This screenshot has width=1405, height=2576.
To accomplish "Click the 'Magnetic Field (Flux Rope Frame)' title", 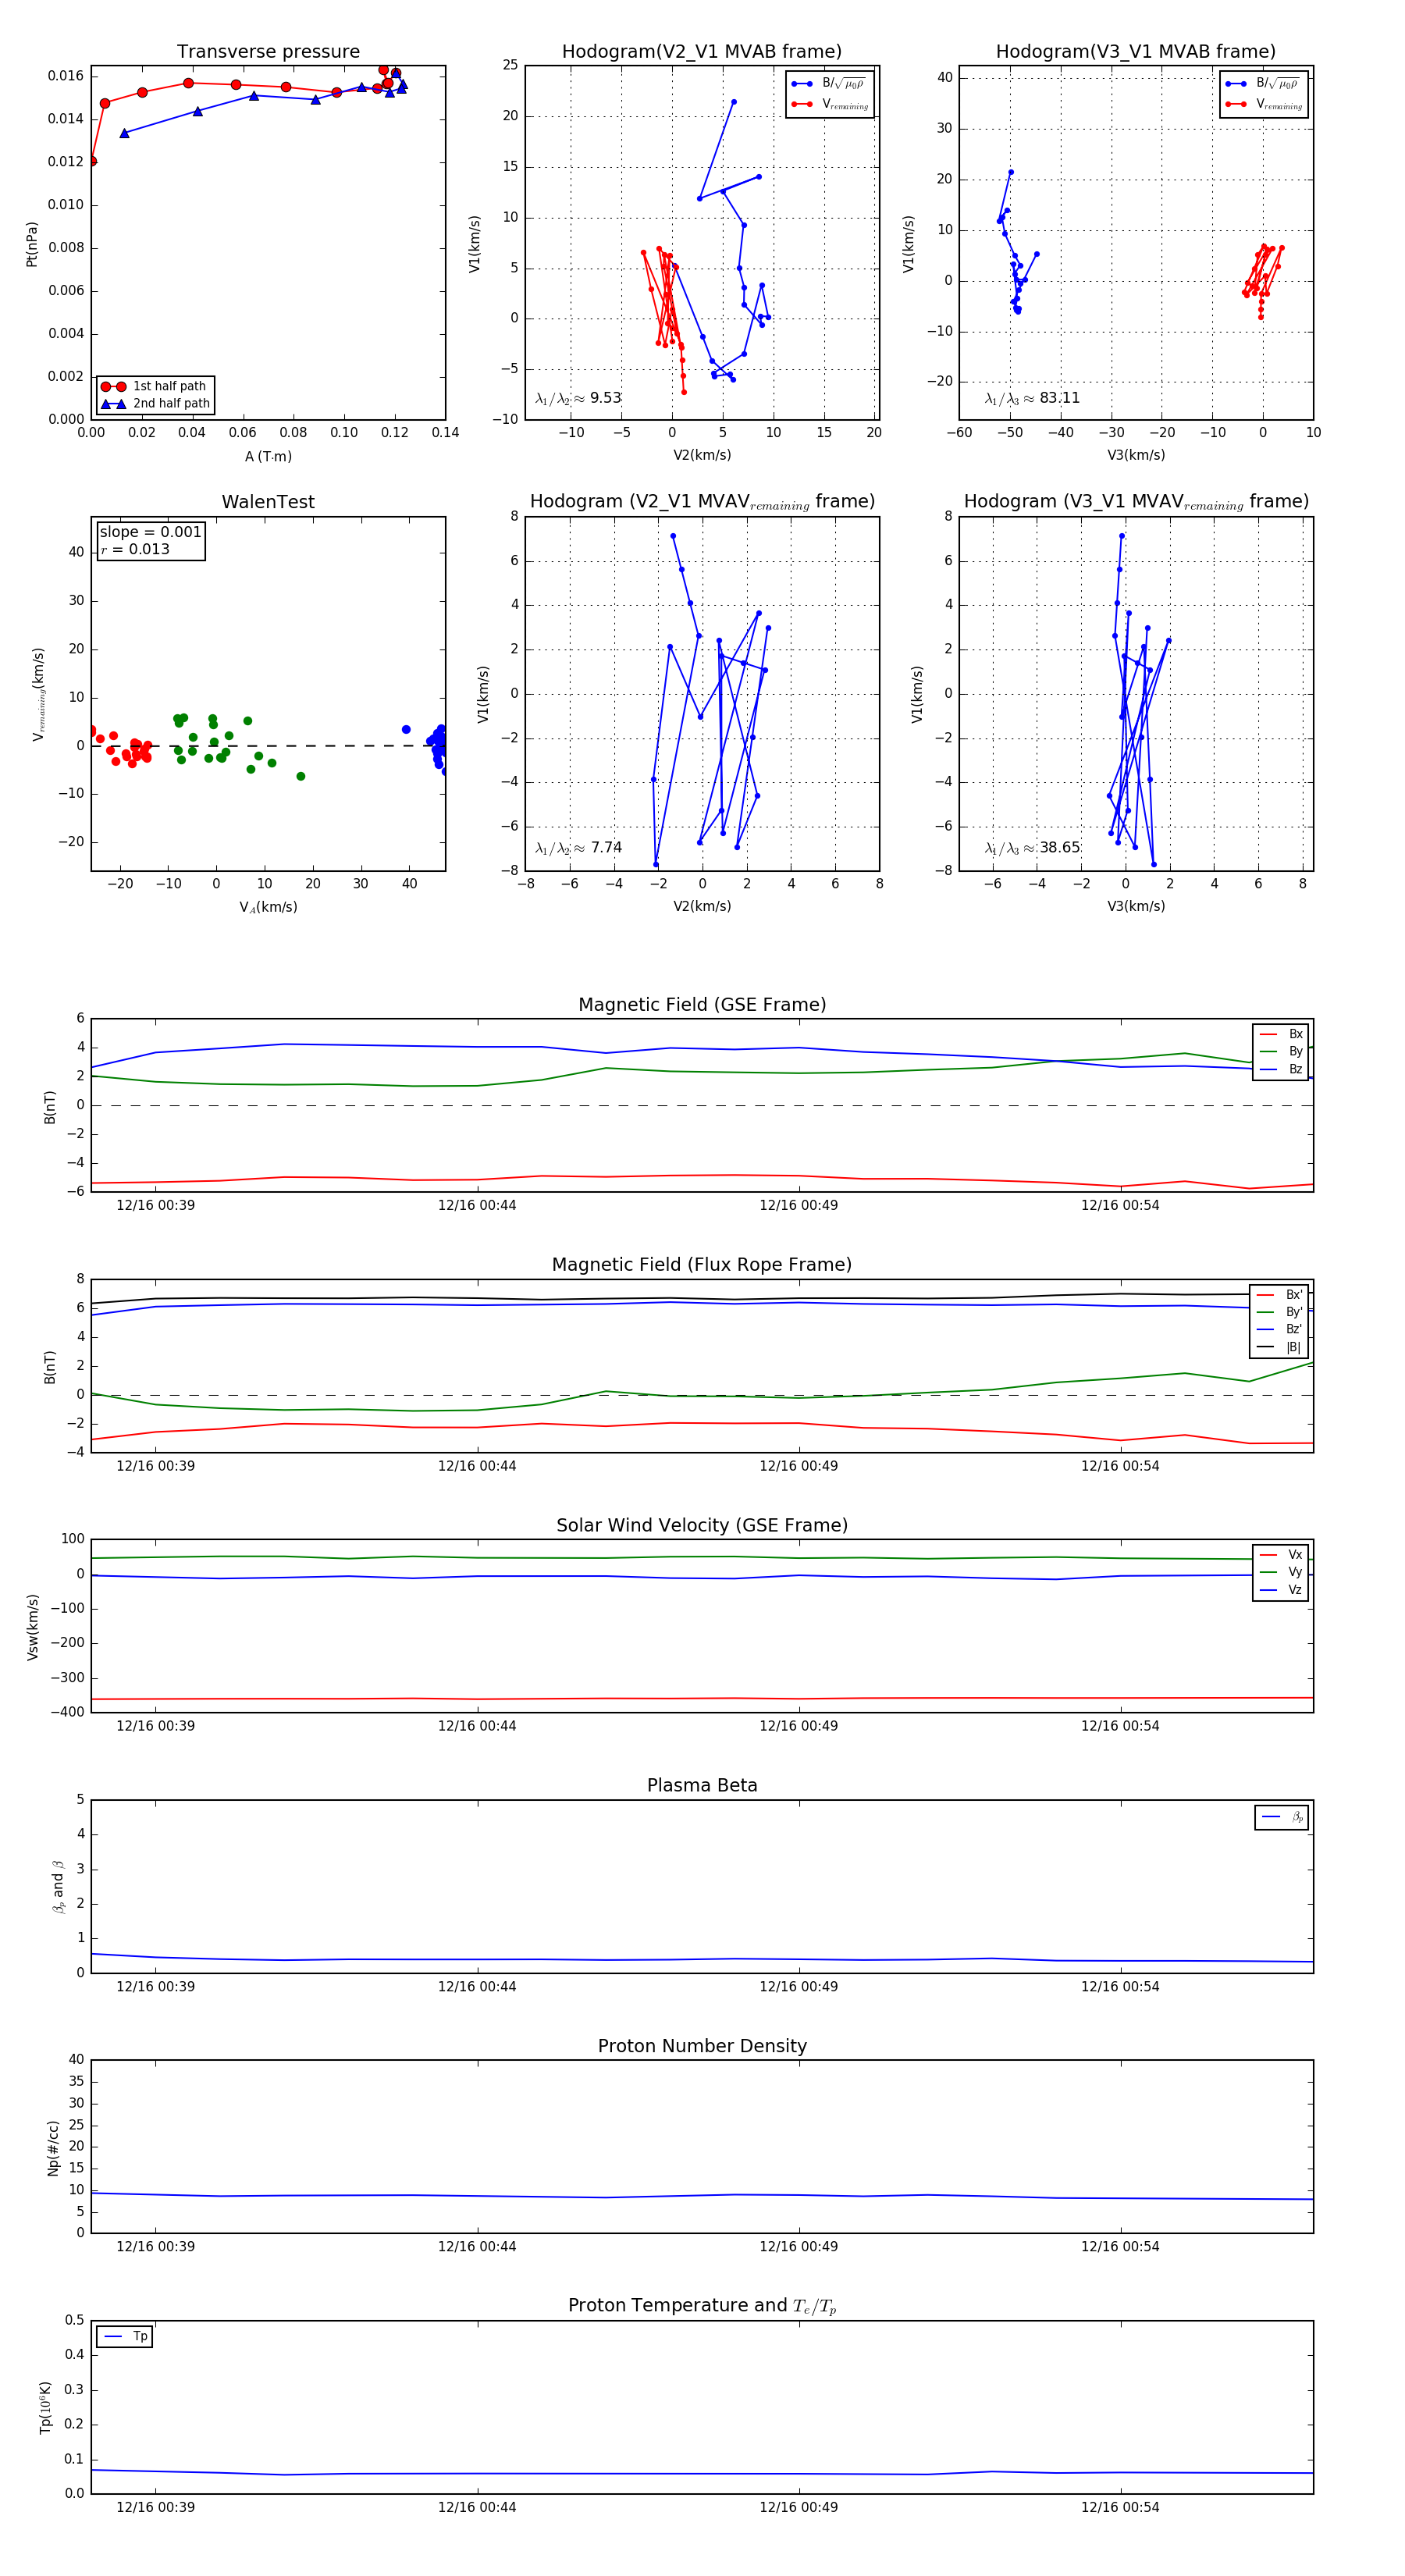I will [x=702, y=1265].
